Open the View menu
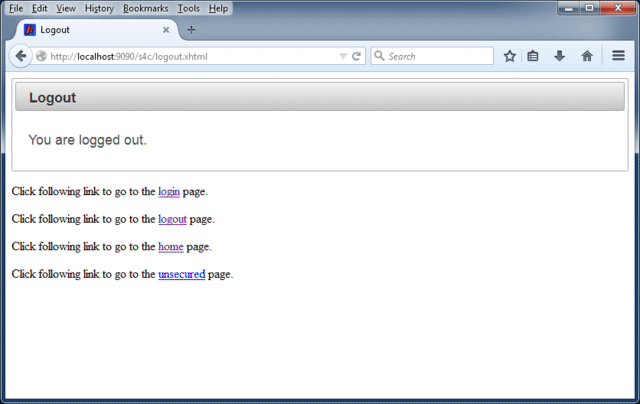 point(66,8)
